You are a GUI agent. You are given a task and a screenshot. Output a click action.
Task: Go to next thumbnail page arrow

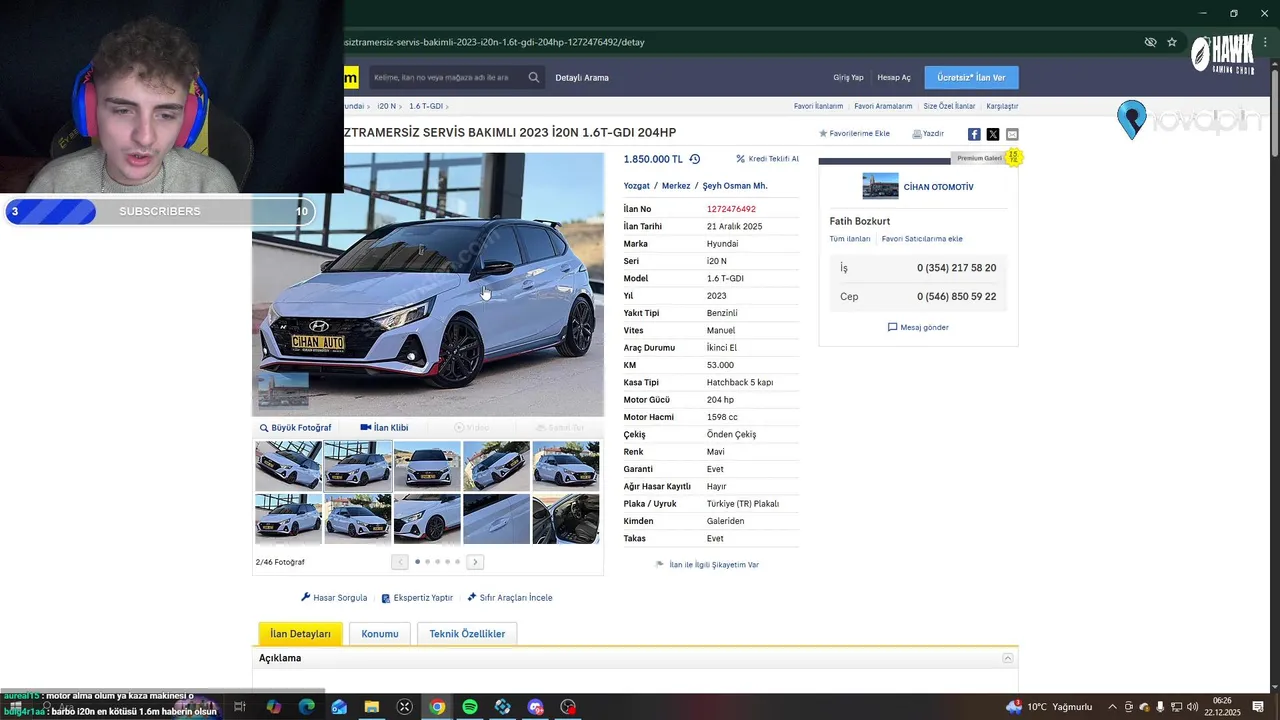476,562
